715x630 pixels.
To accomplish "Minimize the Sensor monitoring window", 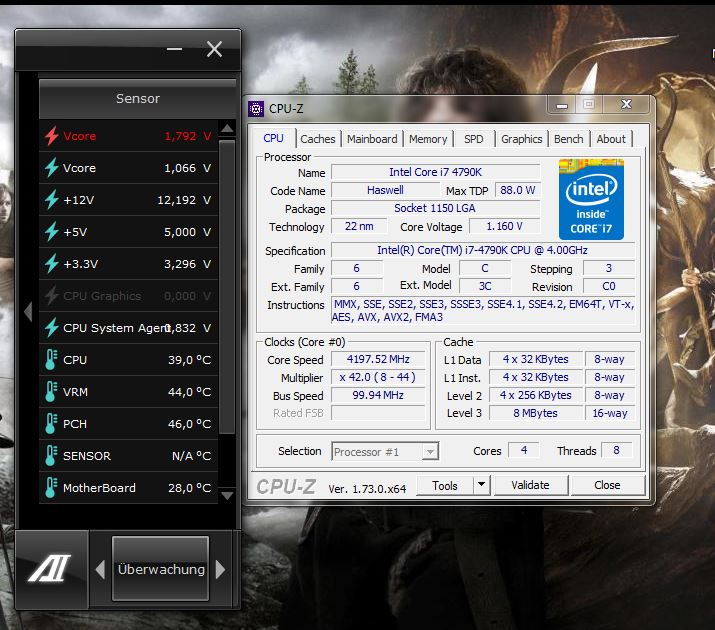I will [x=174, y=49].
